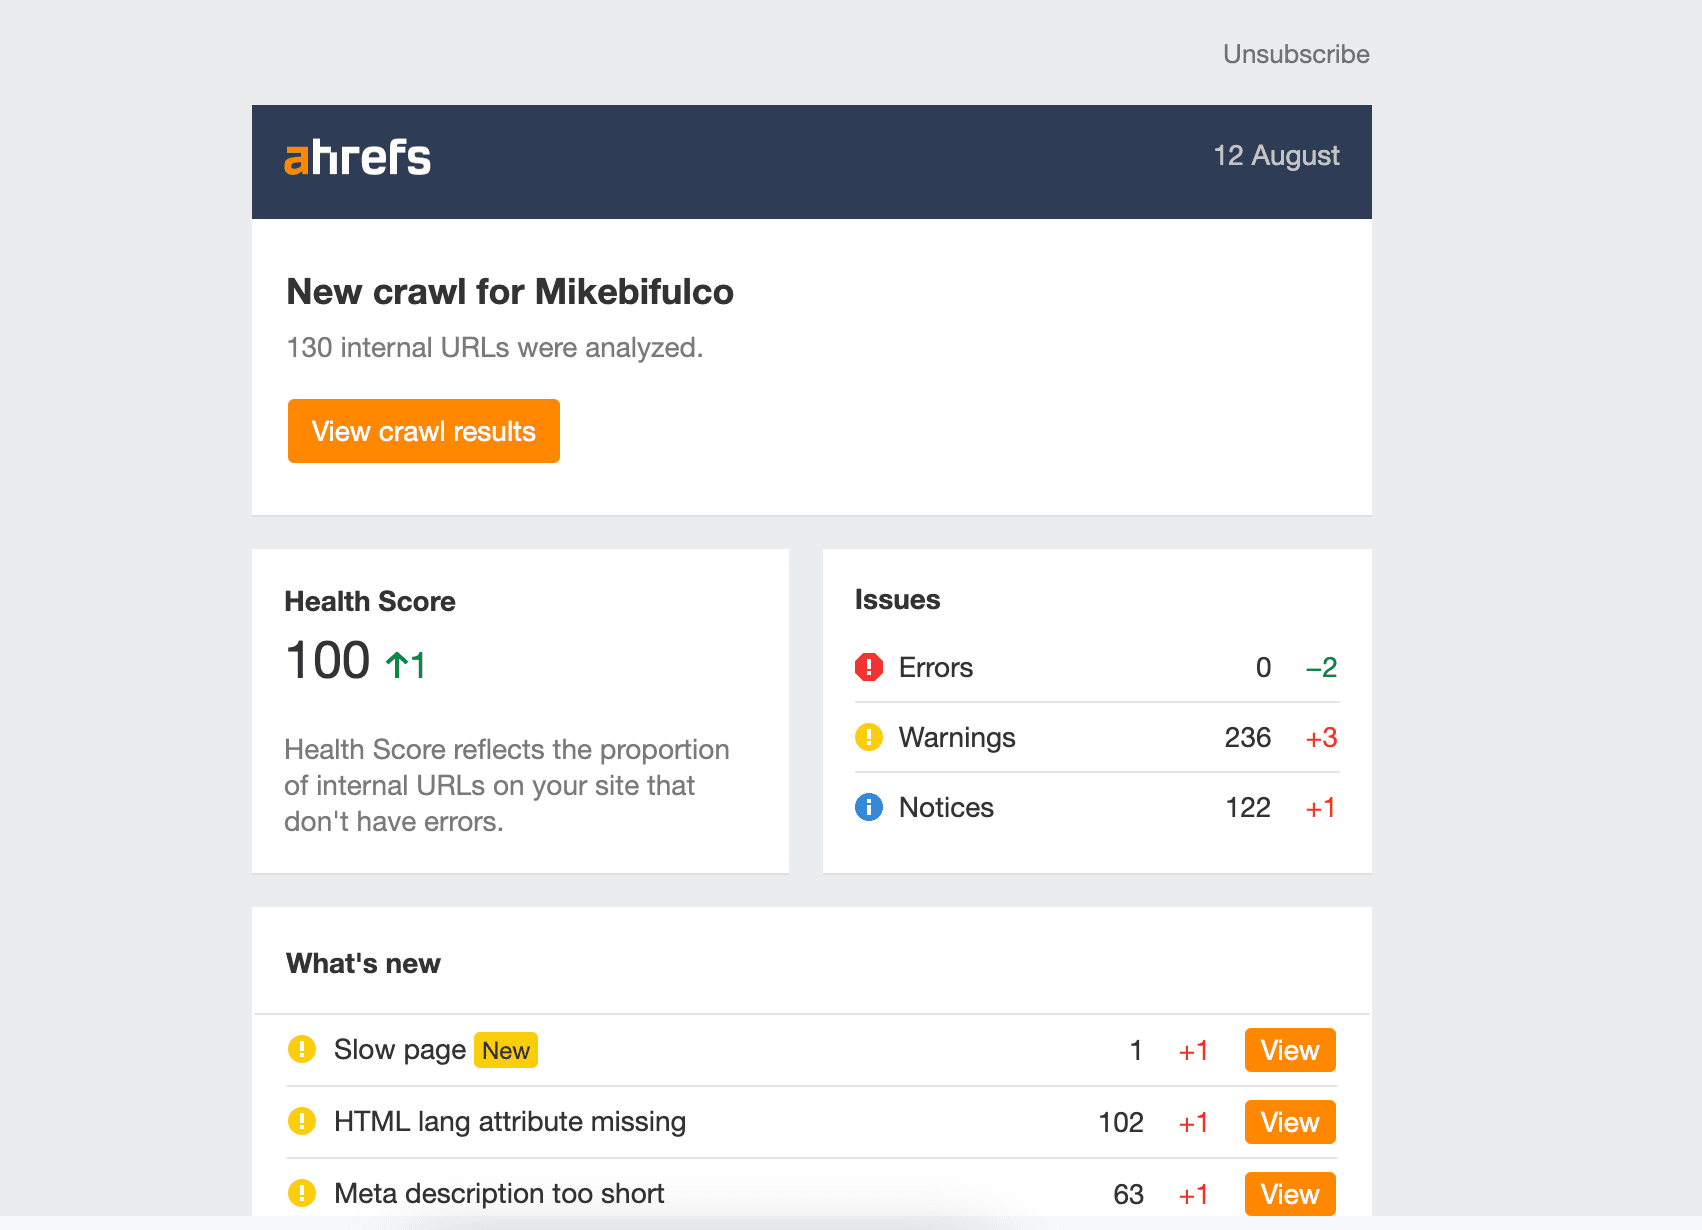Screen dimensions: 1702x1230
Task: Click the Warnings count of 236
Action: (x=1248, y=737)
